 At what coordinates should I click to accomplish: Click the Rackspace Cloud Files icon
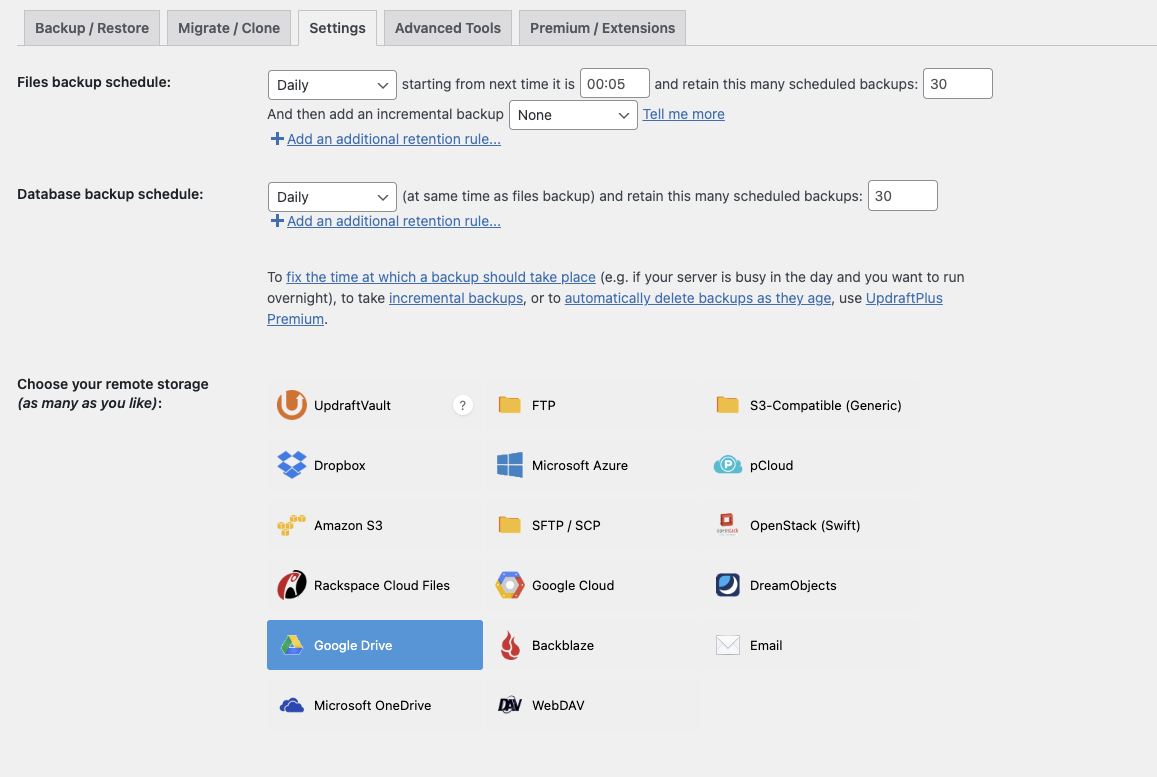291,585
